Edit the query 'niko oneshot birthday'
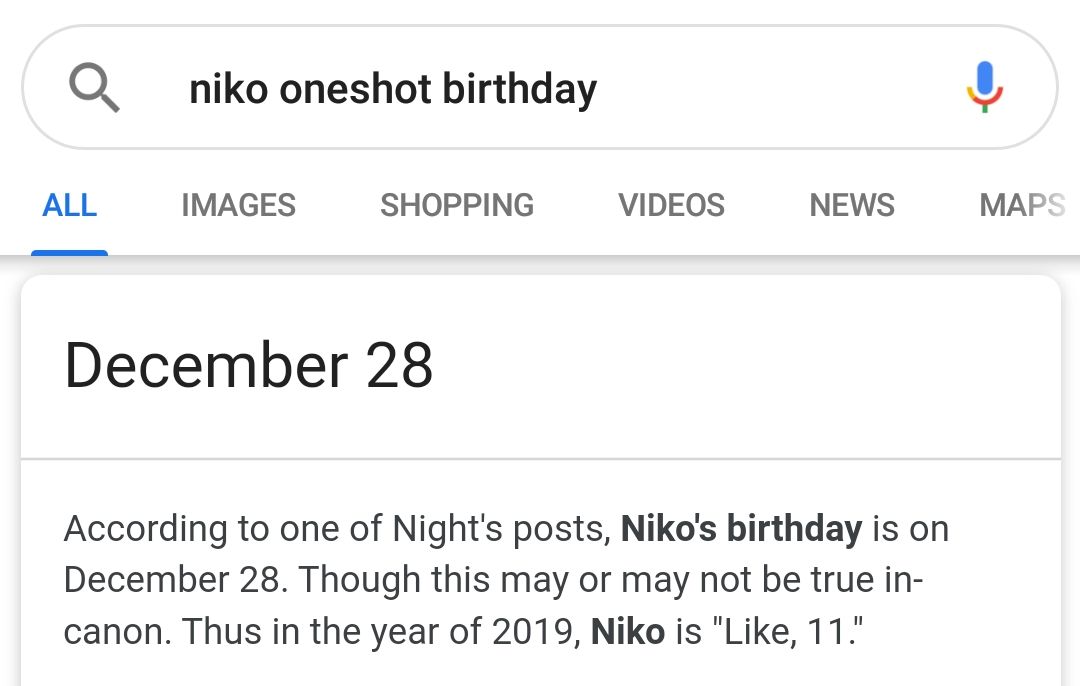Viewport: 1080px width, 686px height. (x=393, y=88)
